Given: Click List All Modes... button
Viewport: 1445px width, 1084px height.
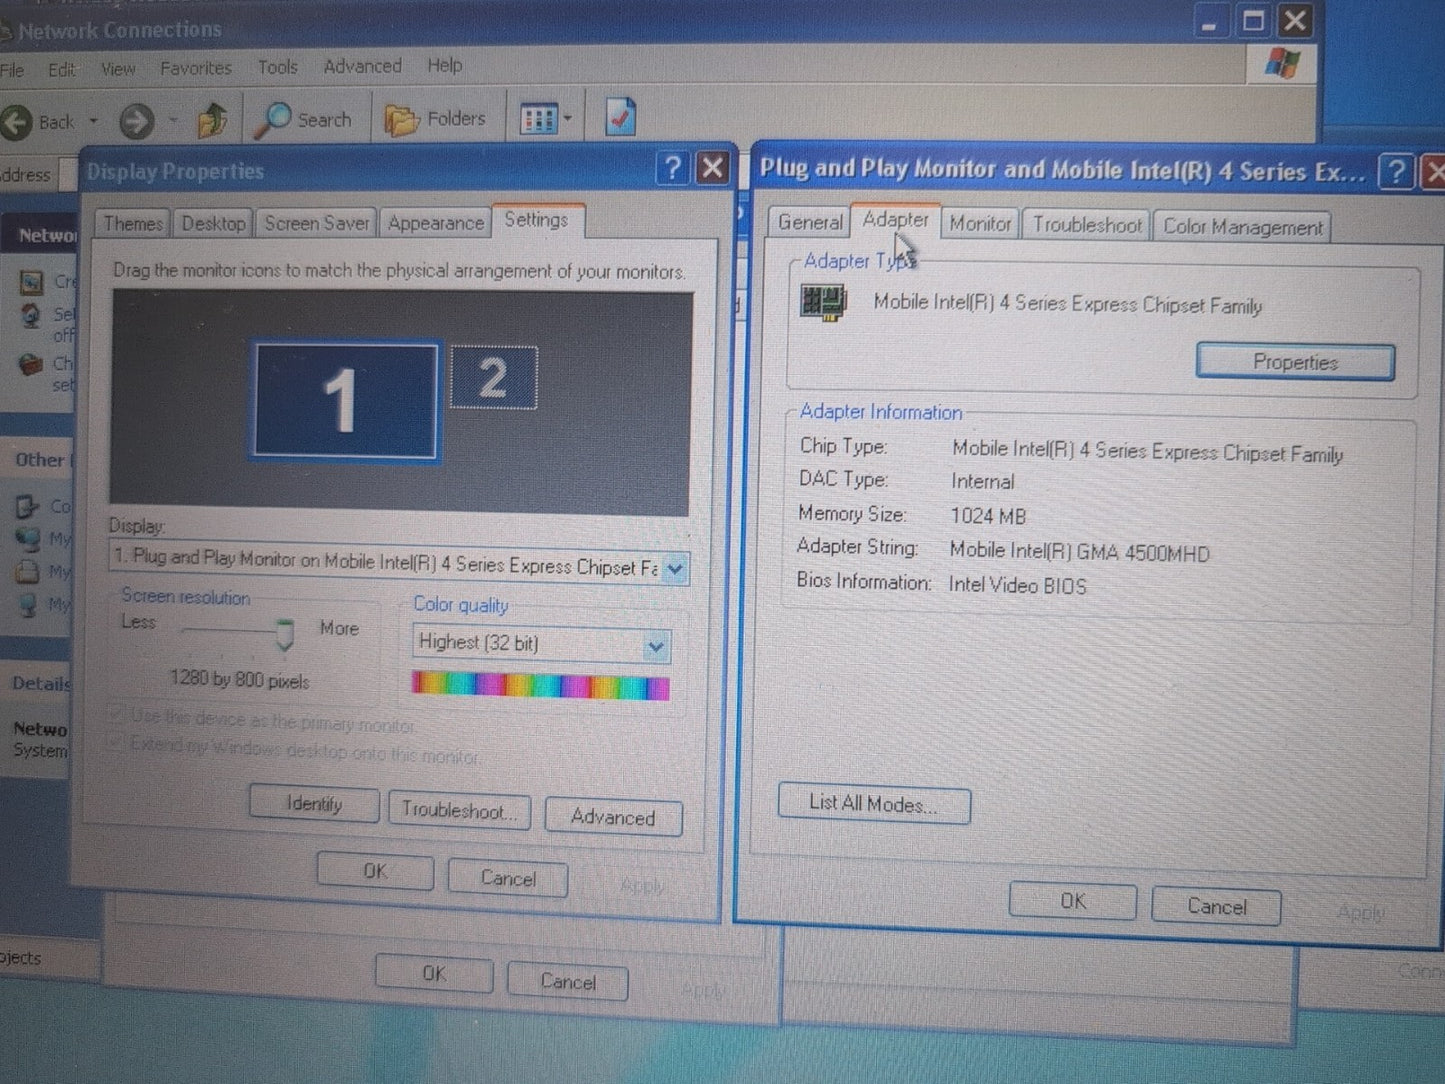Looking at the screenshot, I should [873, 805].
